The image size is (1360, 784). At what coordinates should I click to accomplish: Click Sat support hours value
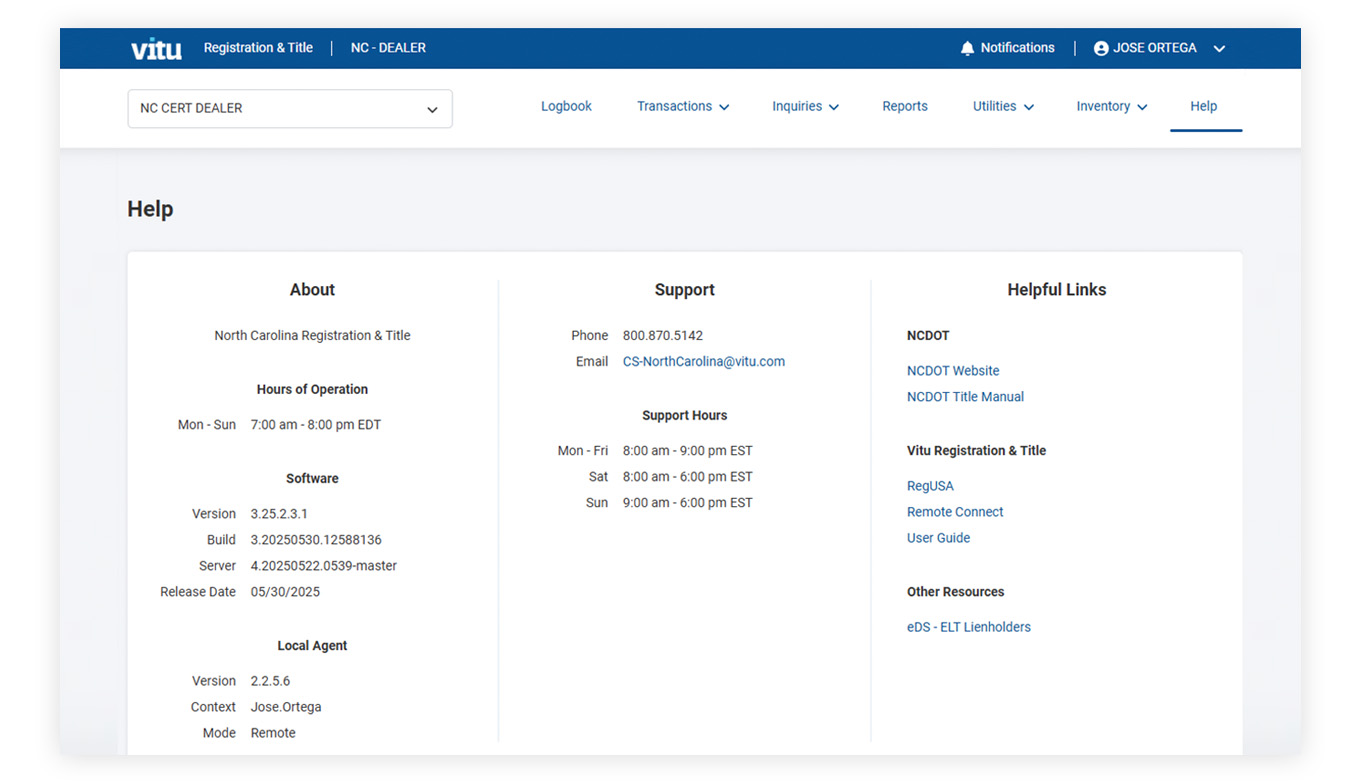pyautogui.click(x=687, y=477)
